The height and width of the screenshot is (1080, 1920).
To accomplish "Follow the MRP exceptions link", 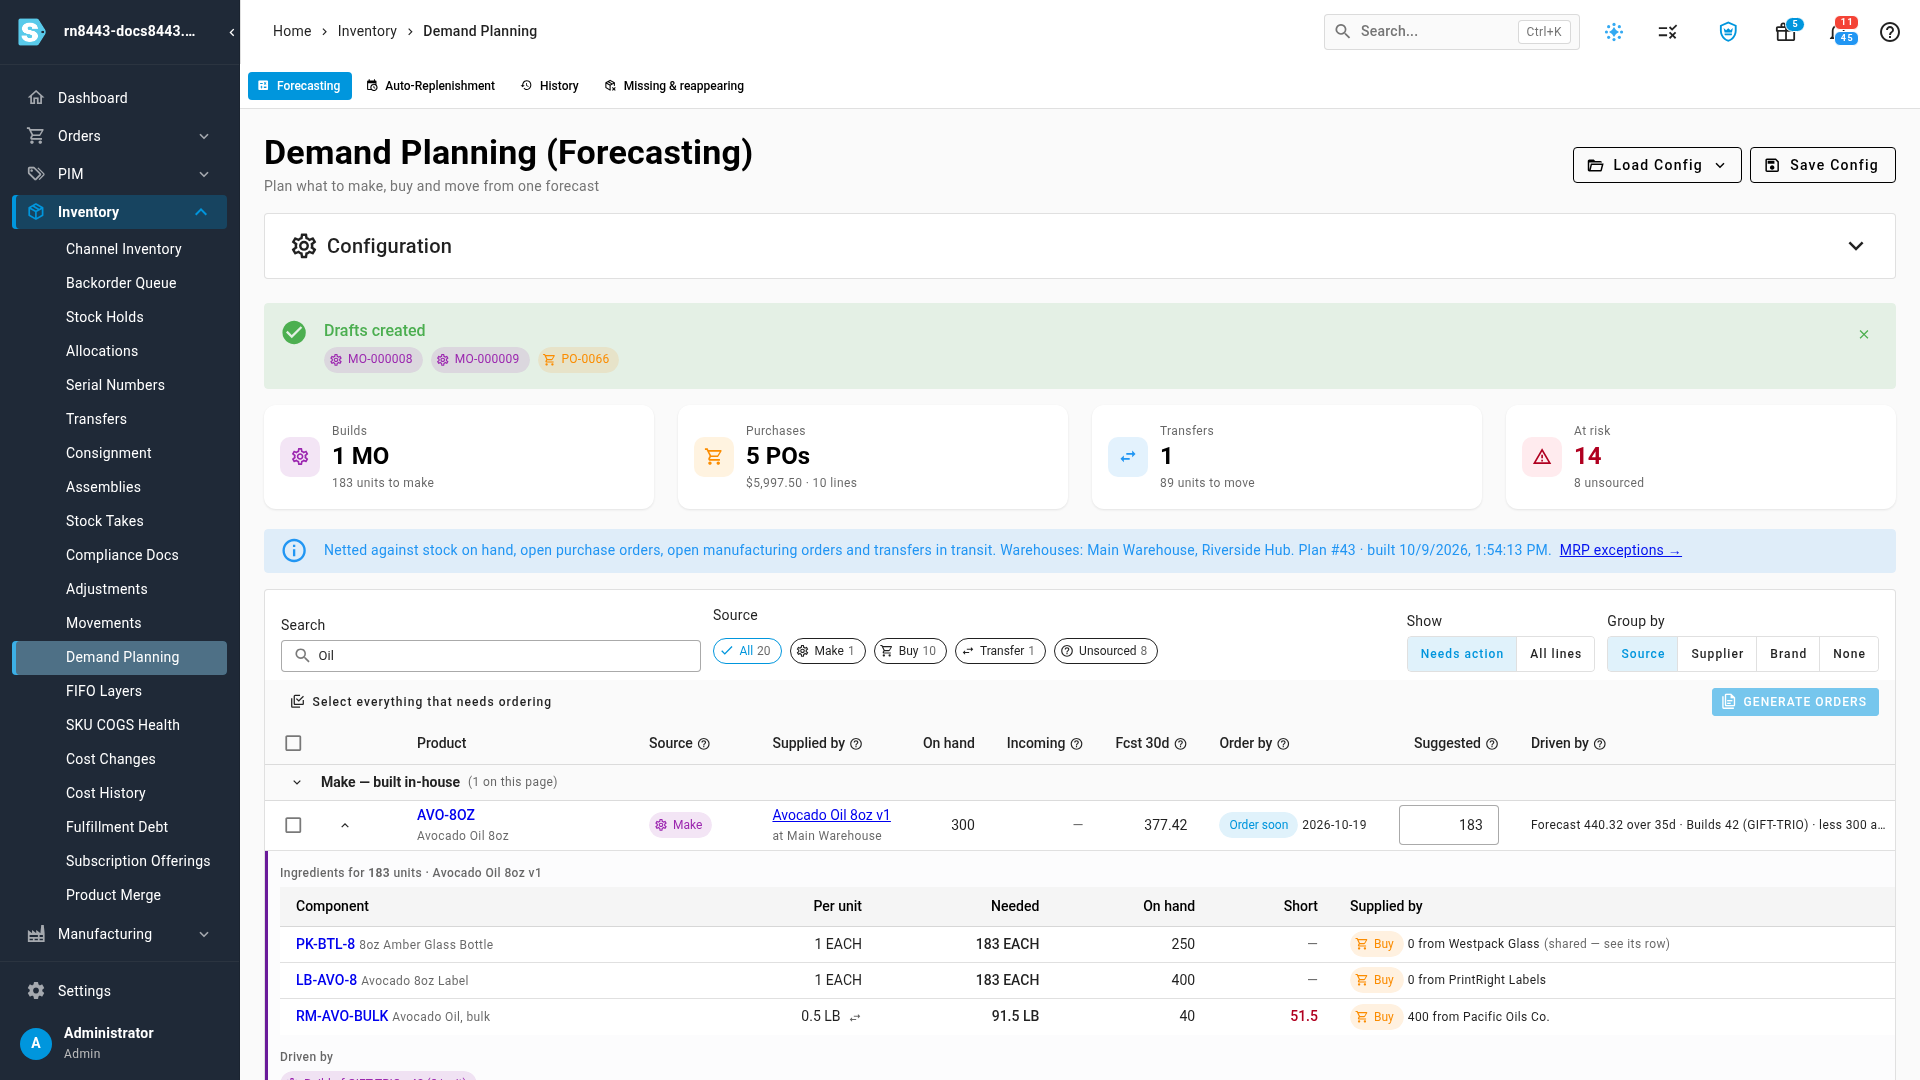I will click(1620, 550).
